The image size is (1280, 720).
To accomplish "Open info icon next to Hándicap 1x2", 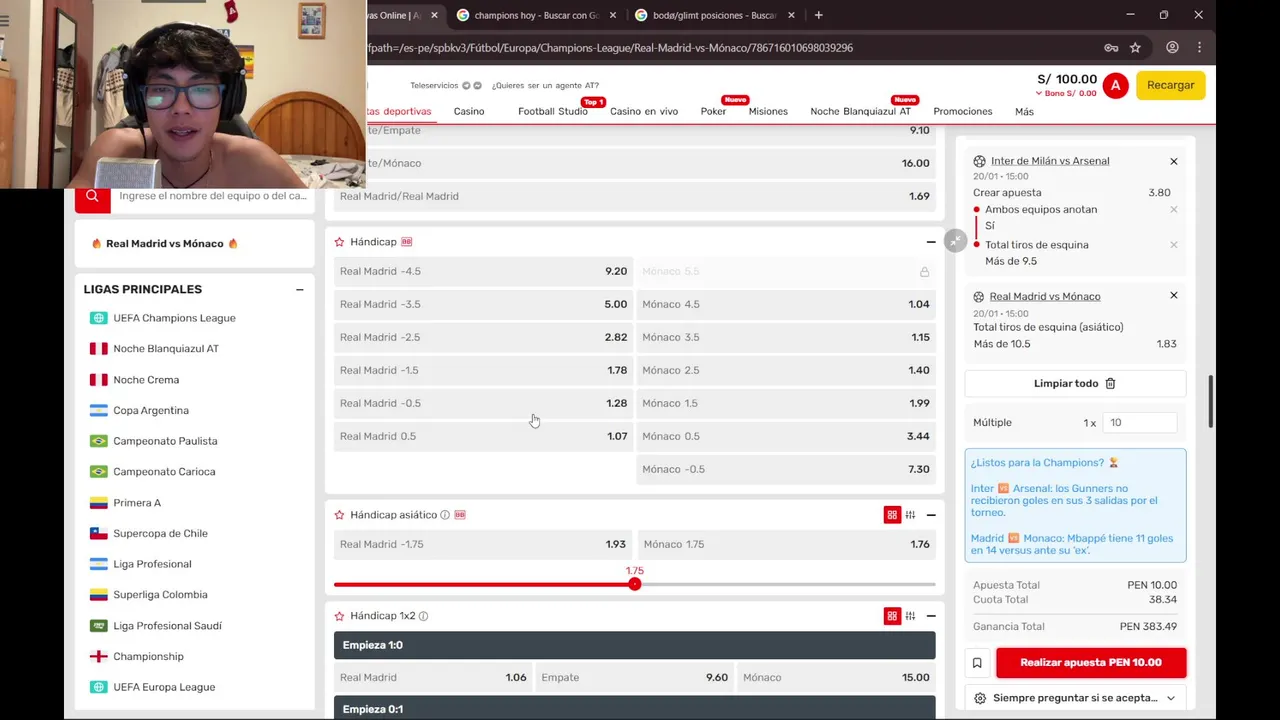I will 423,616.
